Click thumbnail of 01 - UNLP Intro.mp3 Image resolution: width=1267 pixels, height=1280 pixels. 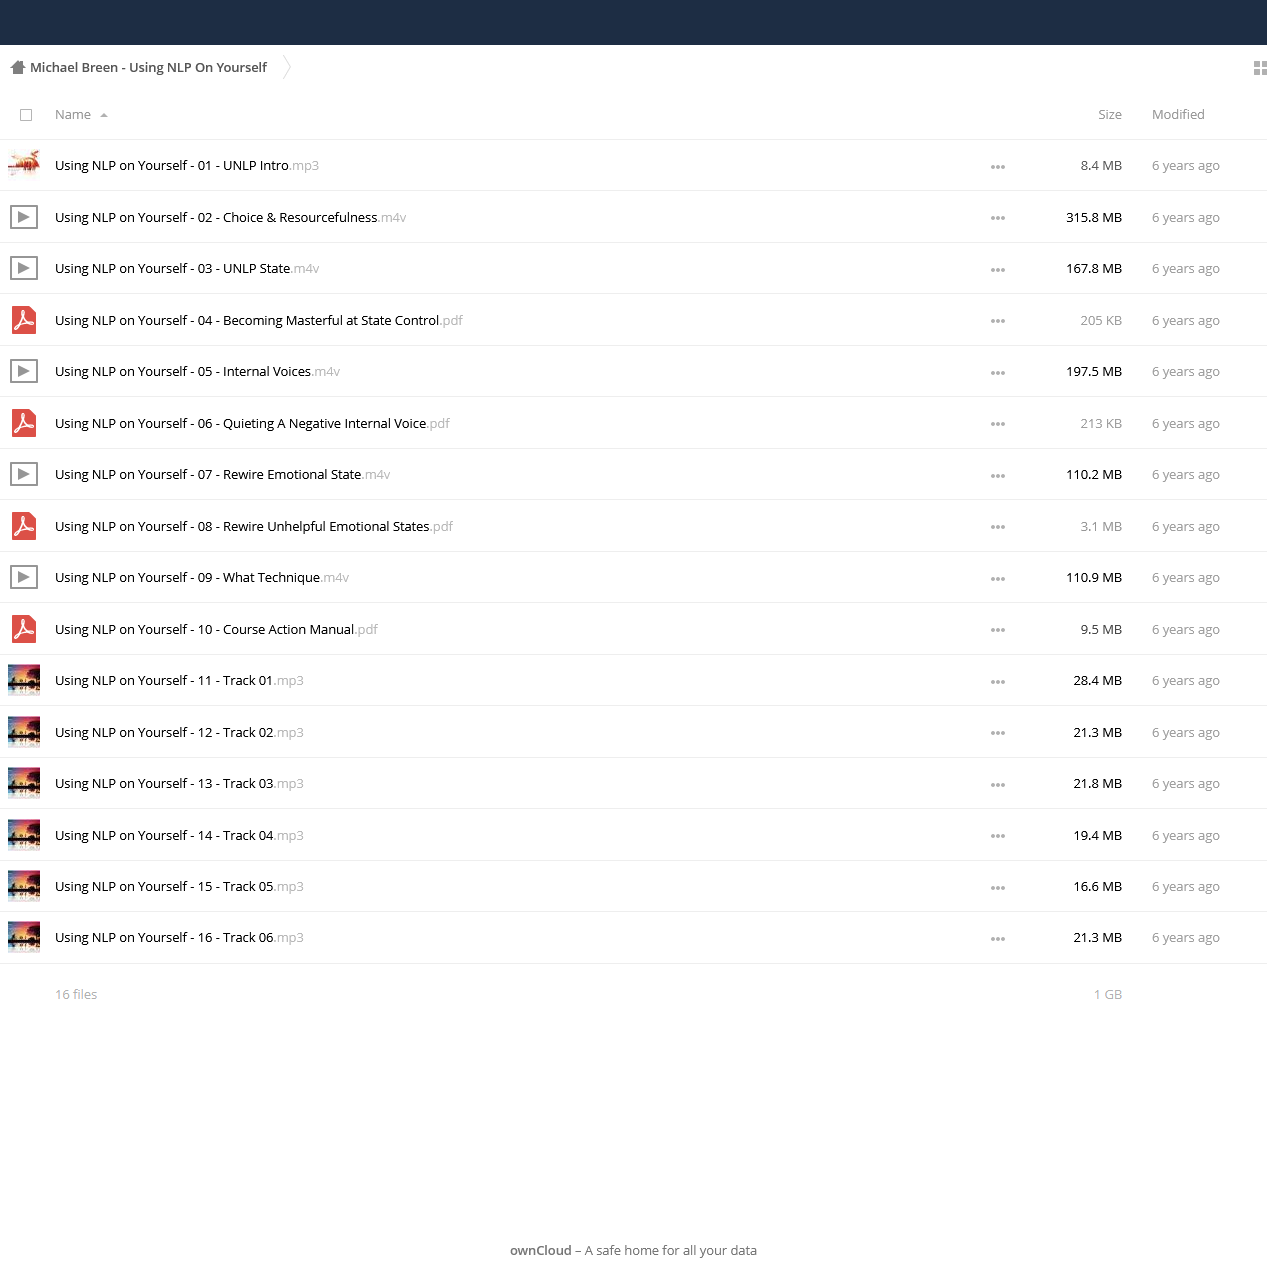click(x=24, y=165)
